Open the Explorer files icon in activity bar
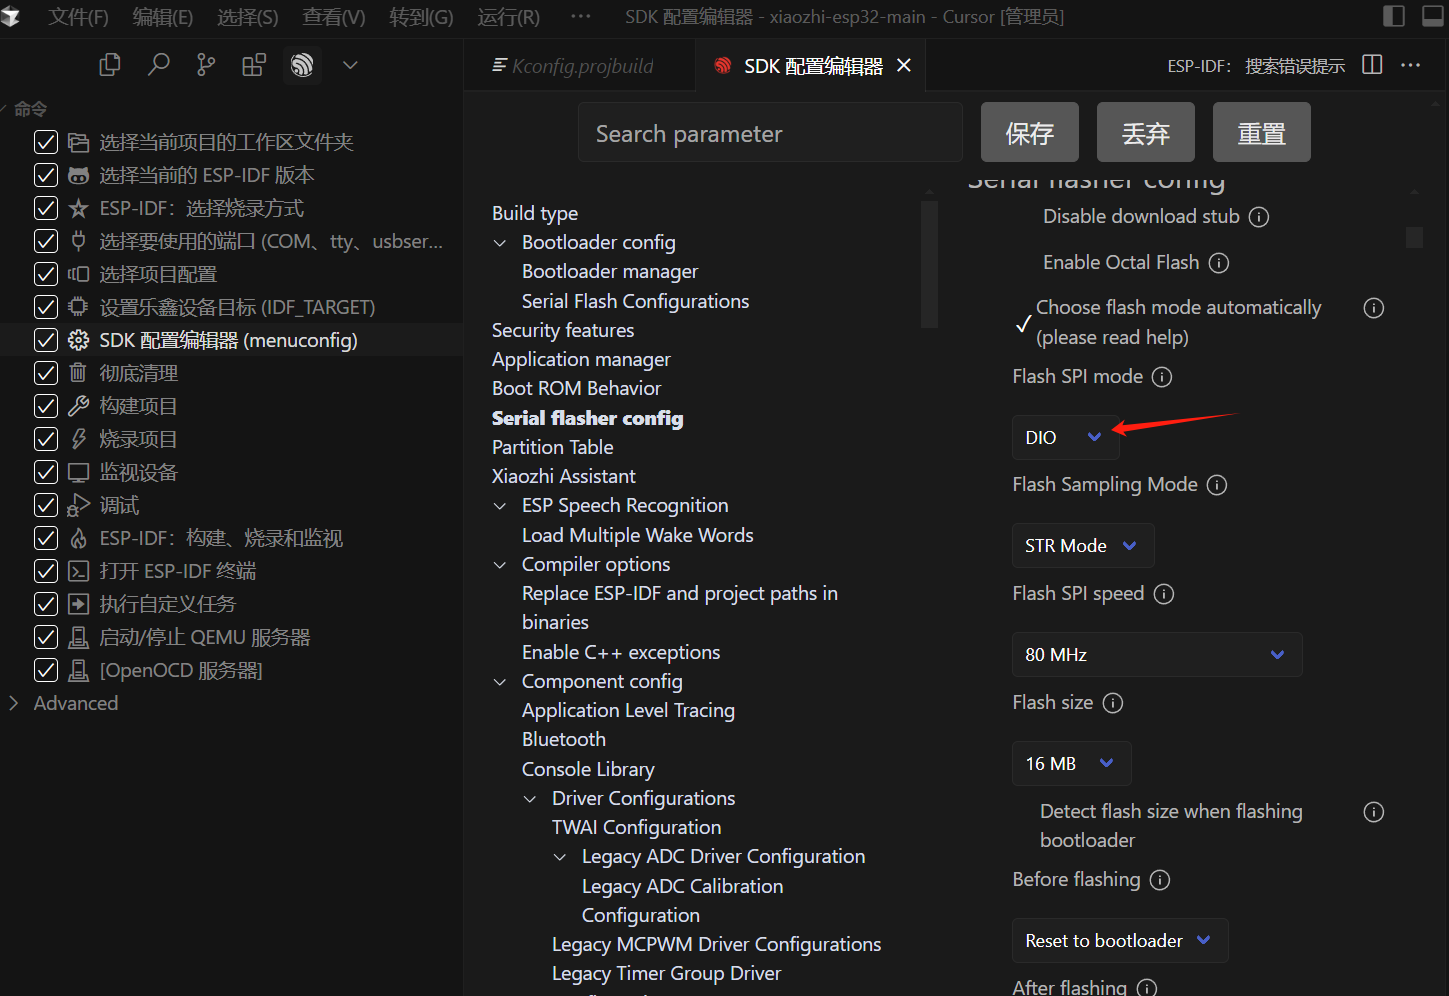 (x=110, y=65)
